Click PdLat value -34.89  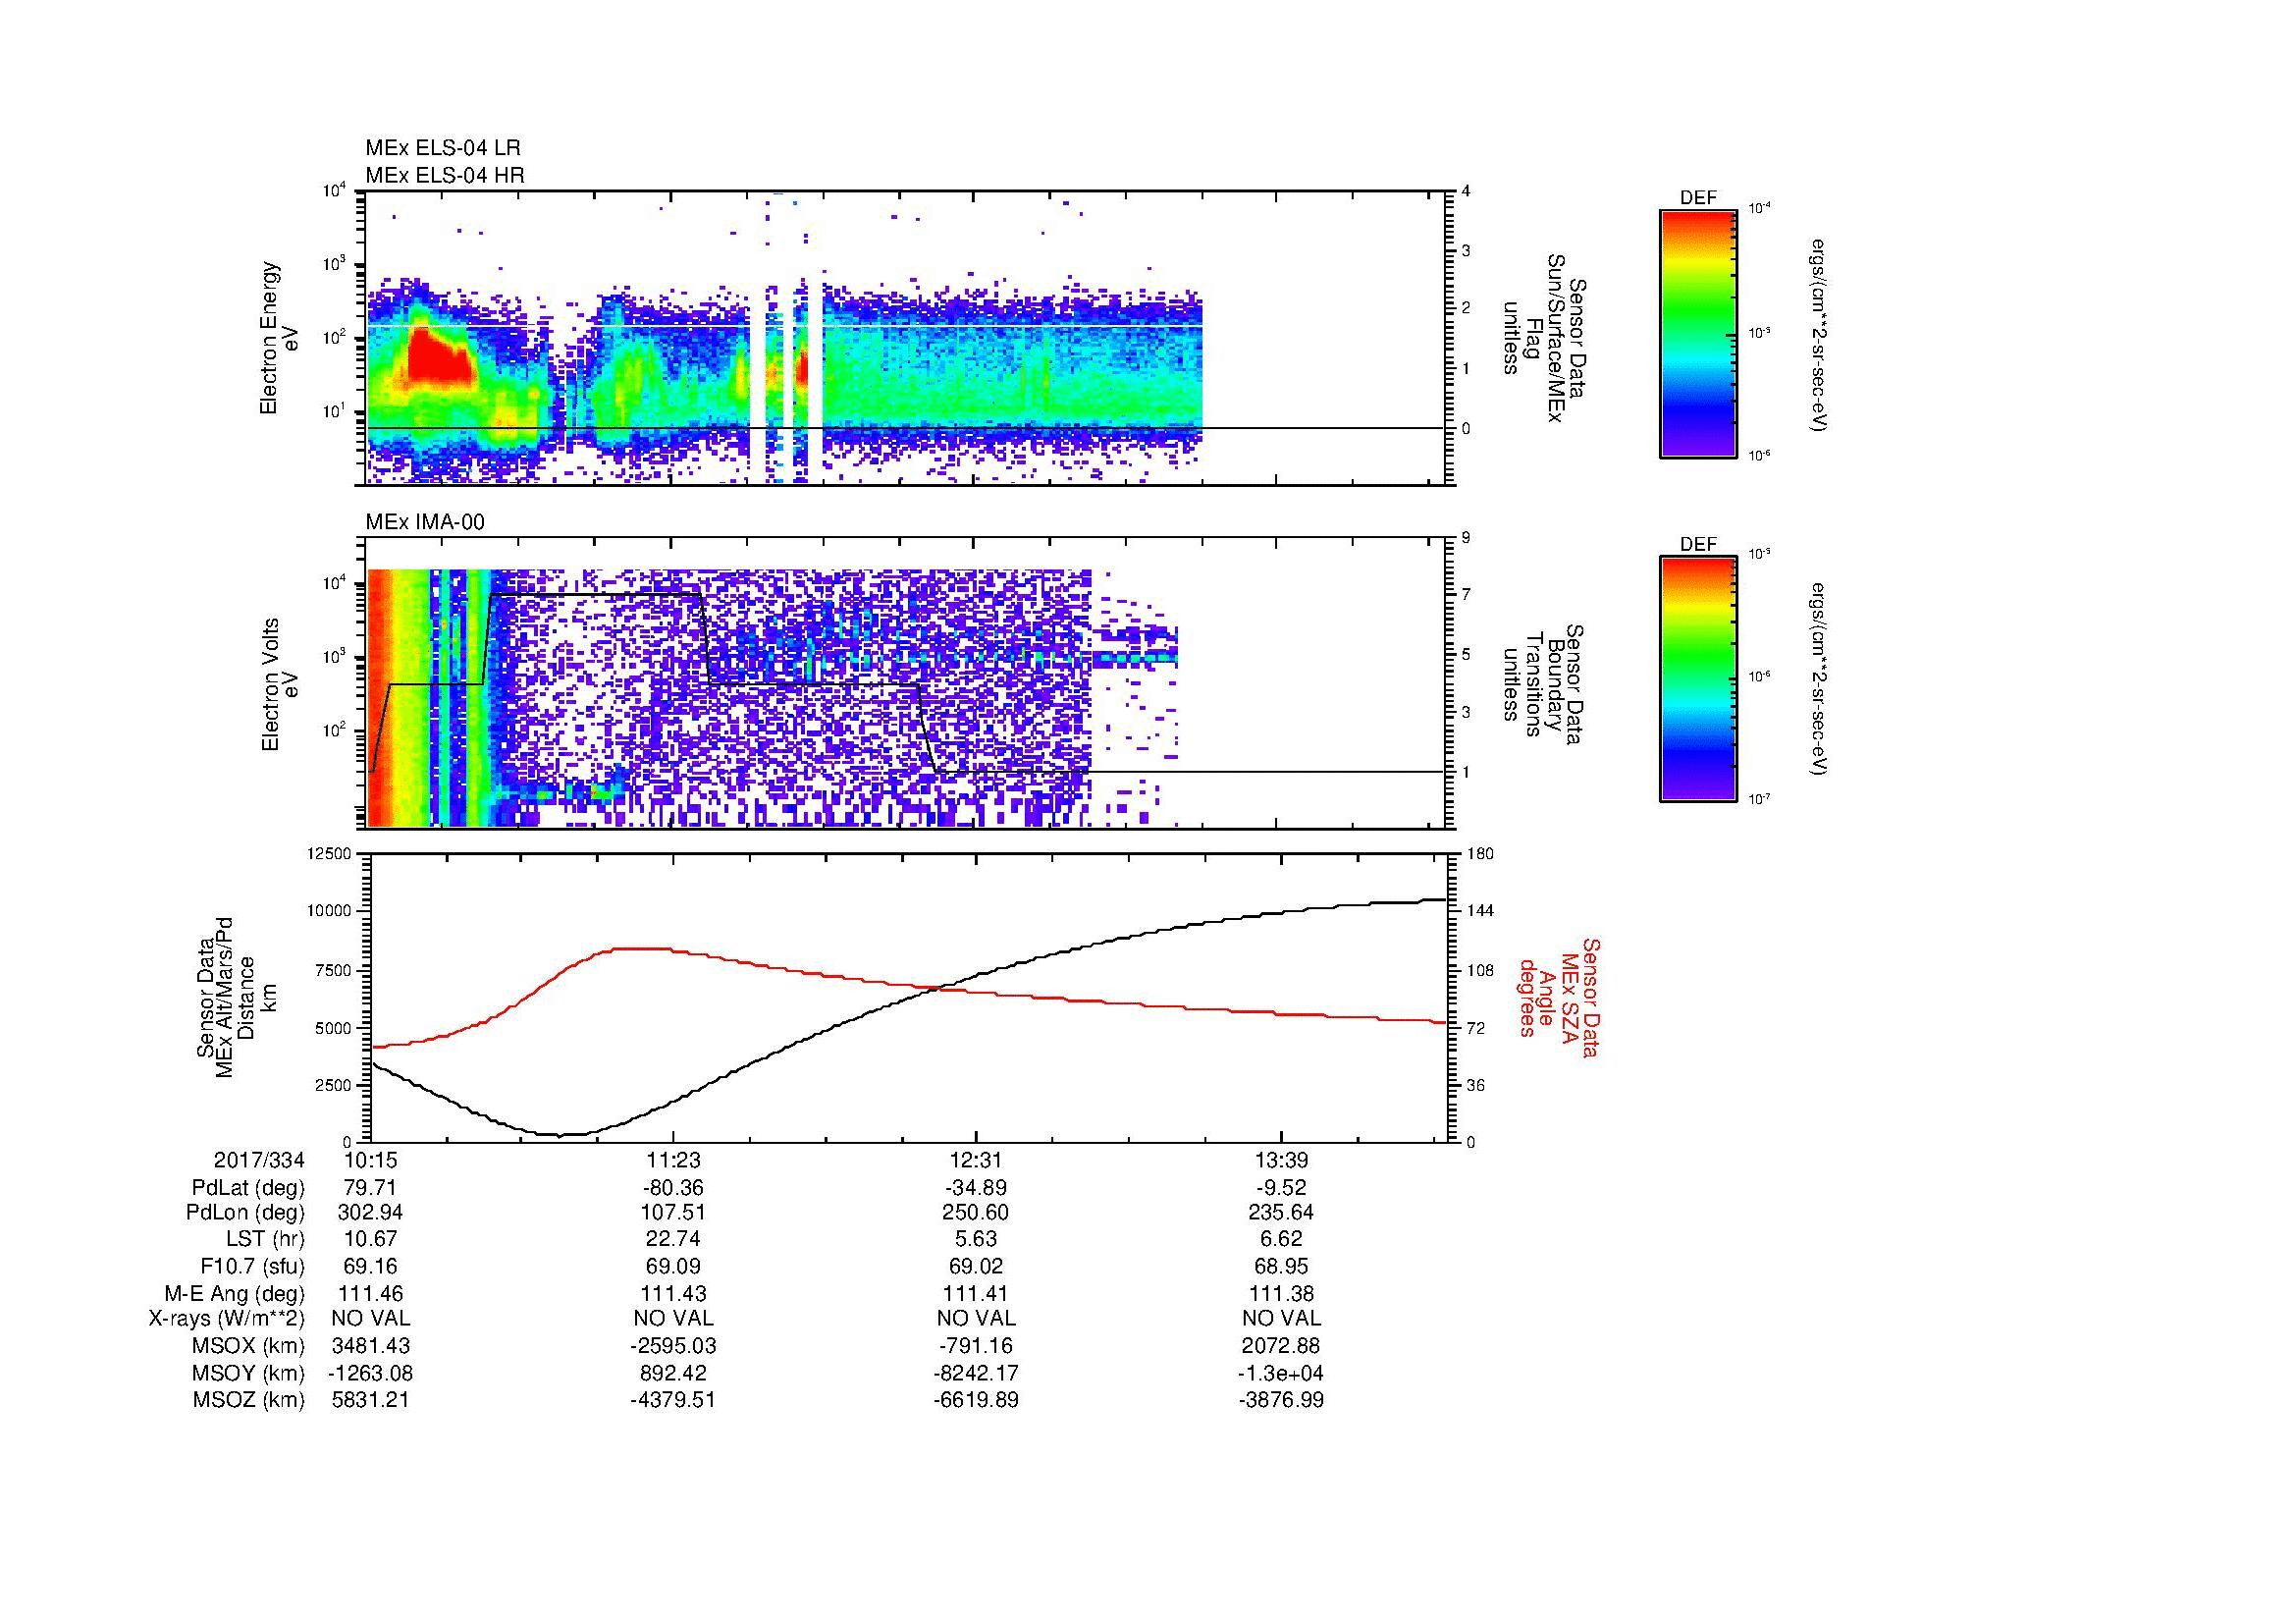pos(976,1188)
